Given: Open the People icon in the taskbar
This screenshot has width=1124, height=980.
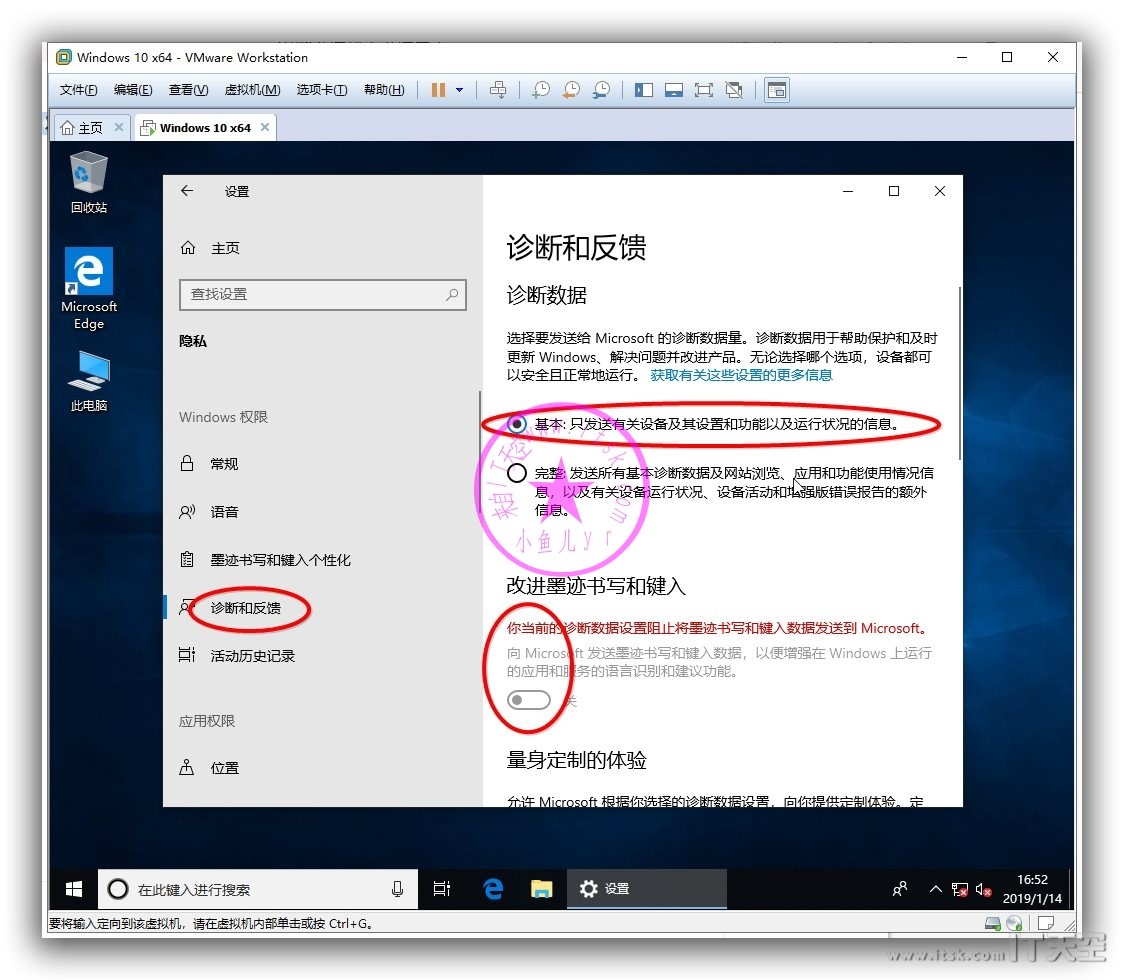Looking at the screenshot, I should (x=900, y=889).
